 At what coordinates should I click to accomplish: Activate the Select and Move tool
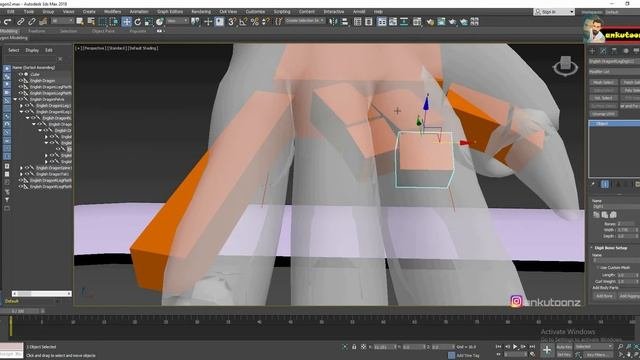coord(127,22)
